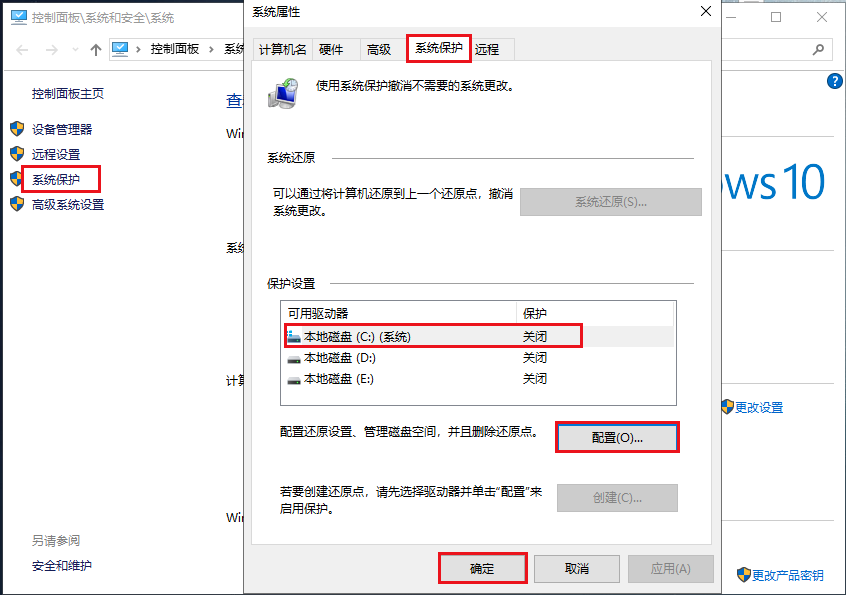Click 确定 to confirm dialog
The image size is (846, 595).
click(x=482, y=569)
